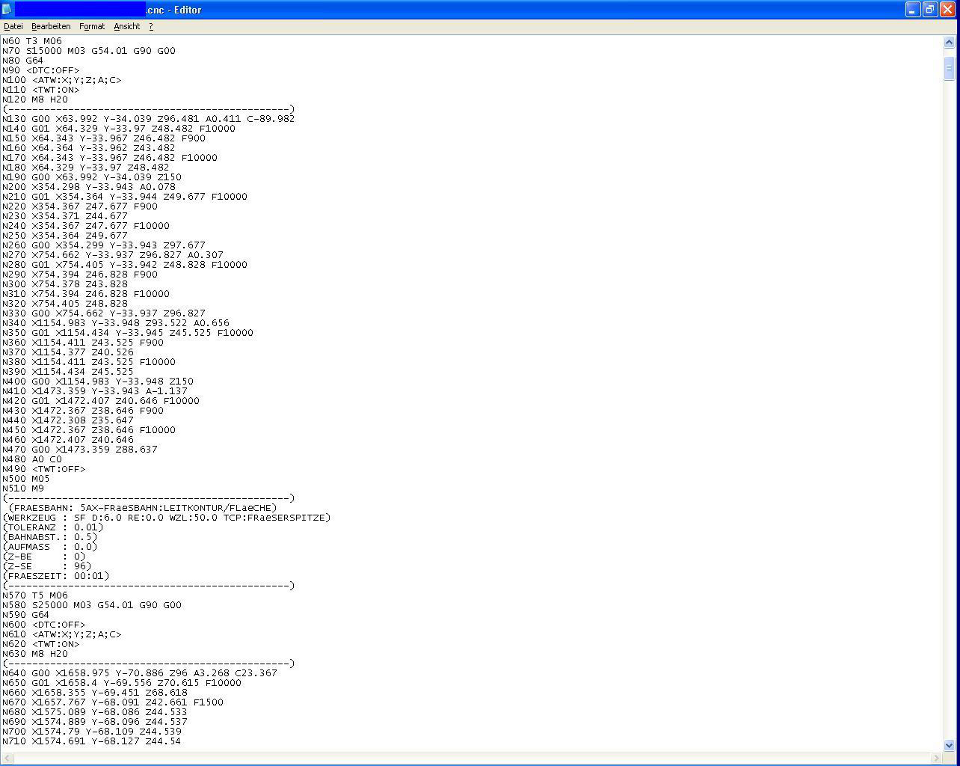Click the vertical scrollbar down arrow

coord(949,745)
